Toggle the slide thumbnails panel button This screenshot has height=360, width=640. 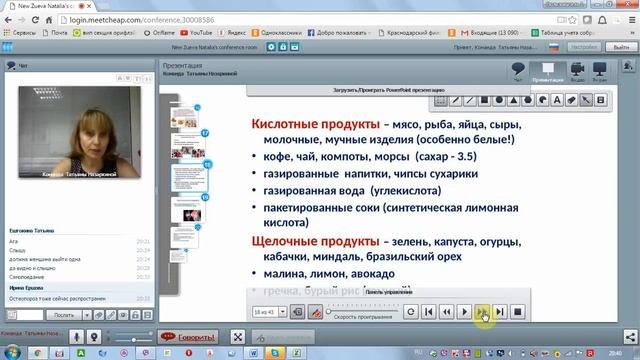298,312
